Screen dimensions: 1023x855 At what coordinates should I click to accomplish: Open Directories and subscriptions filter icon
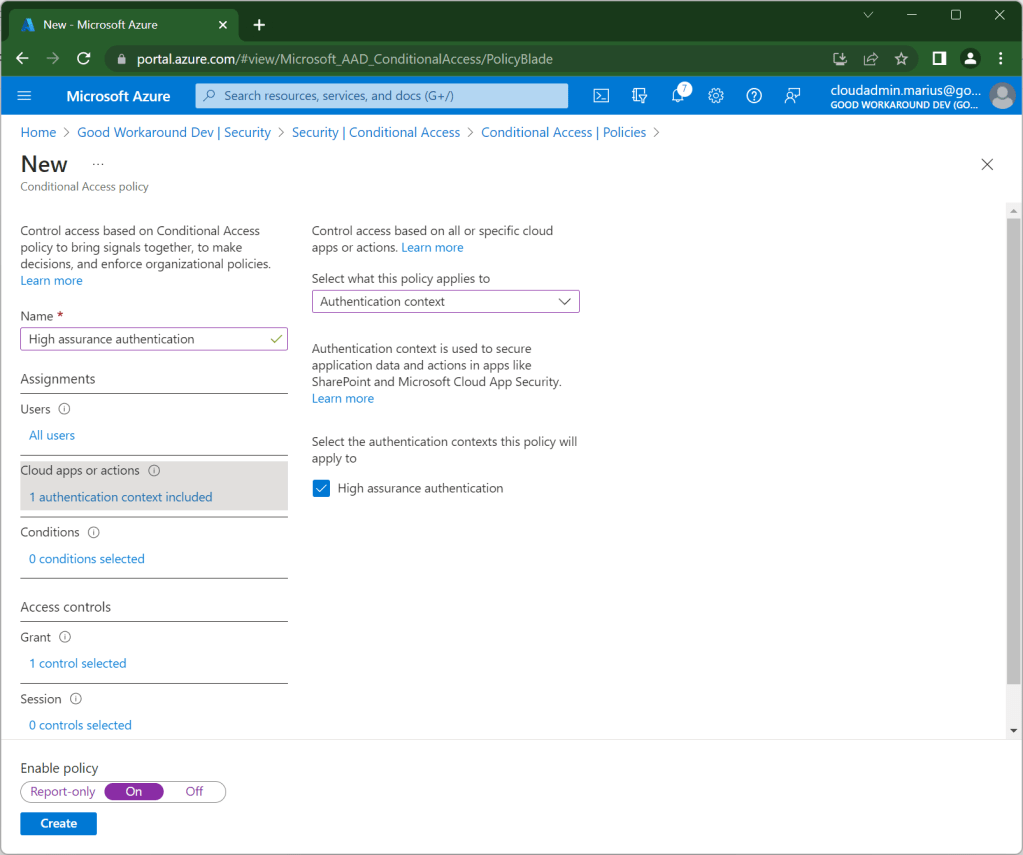pyautogui.click(x=640, y=96)
